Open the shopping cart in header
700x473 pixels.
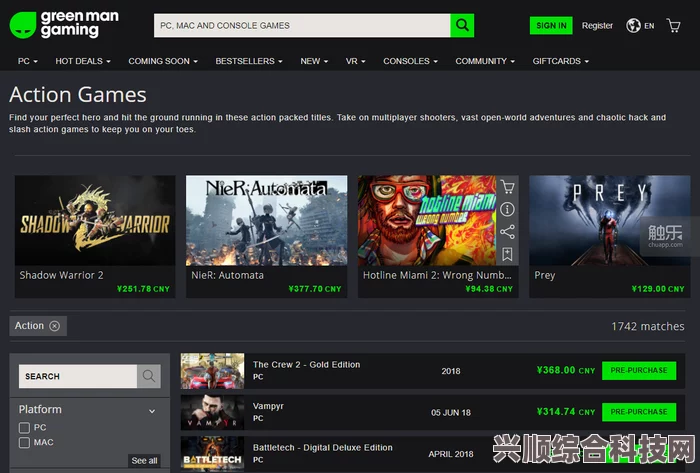pos(673,25)
